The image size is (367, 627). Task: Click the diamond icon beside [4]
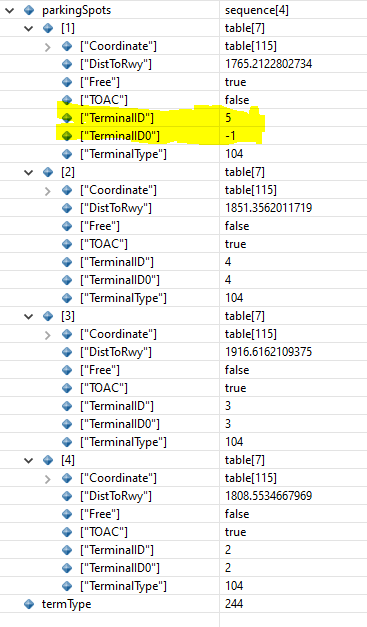point(48,460)
